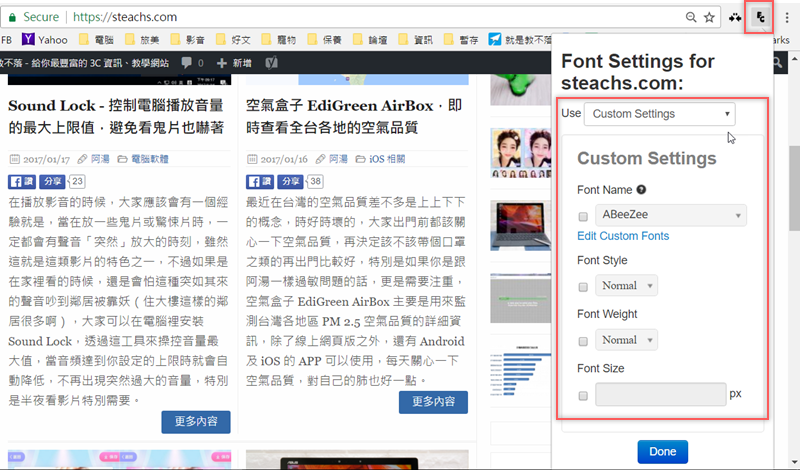Image resolution: width=800 pixels, height=470 pixels.
Task: Open the Yahoo bookmark
Action: pos(44,39)
